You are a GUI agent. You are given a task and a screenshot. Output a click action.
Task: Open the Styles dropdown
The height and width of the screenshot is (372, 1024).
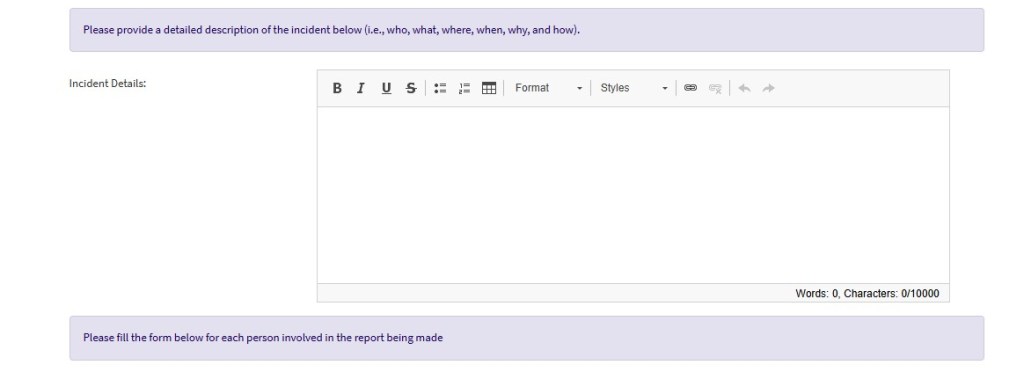pyautogui.click(x=633, y=88)
